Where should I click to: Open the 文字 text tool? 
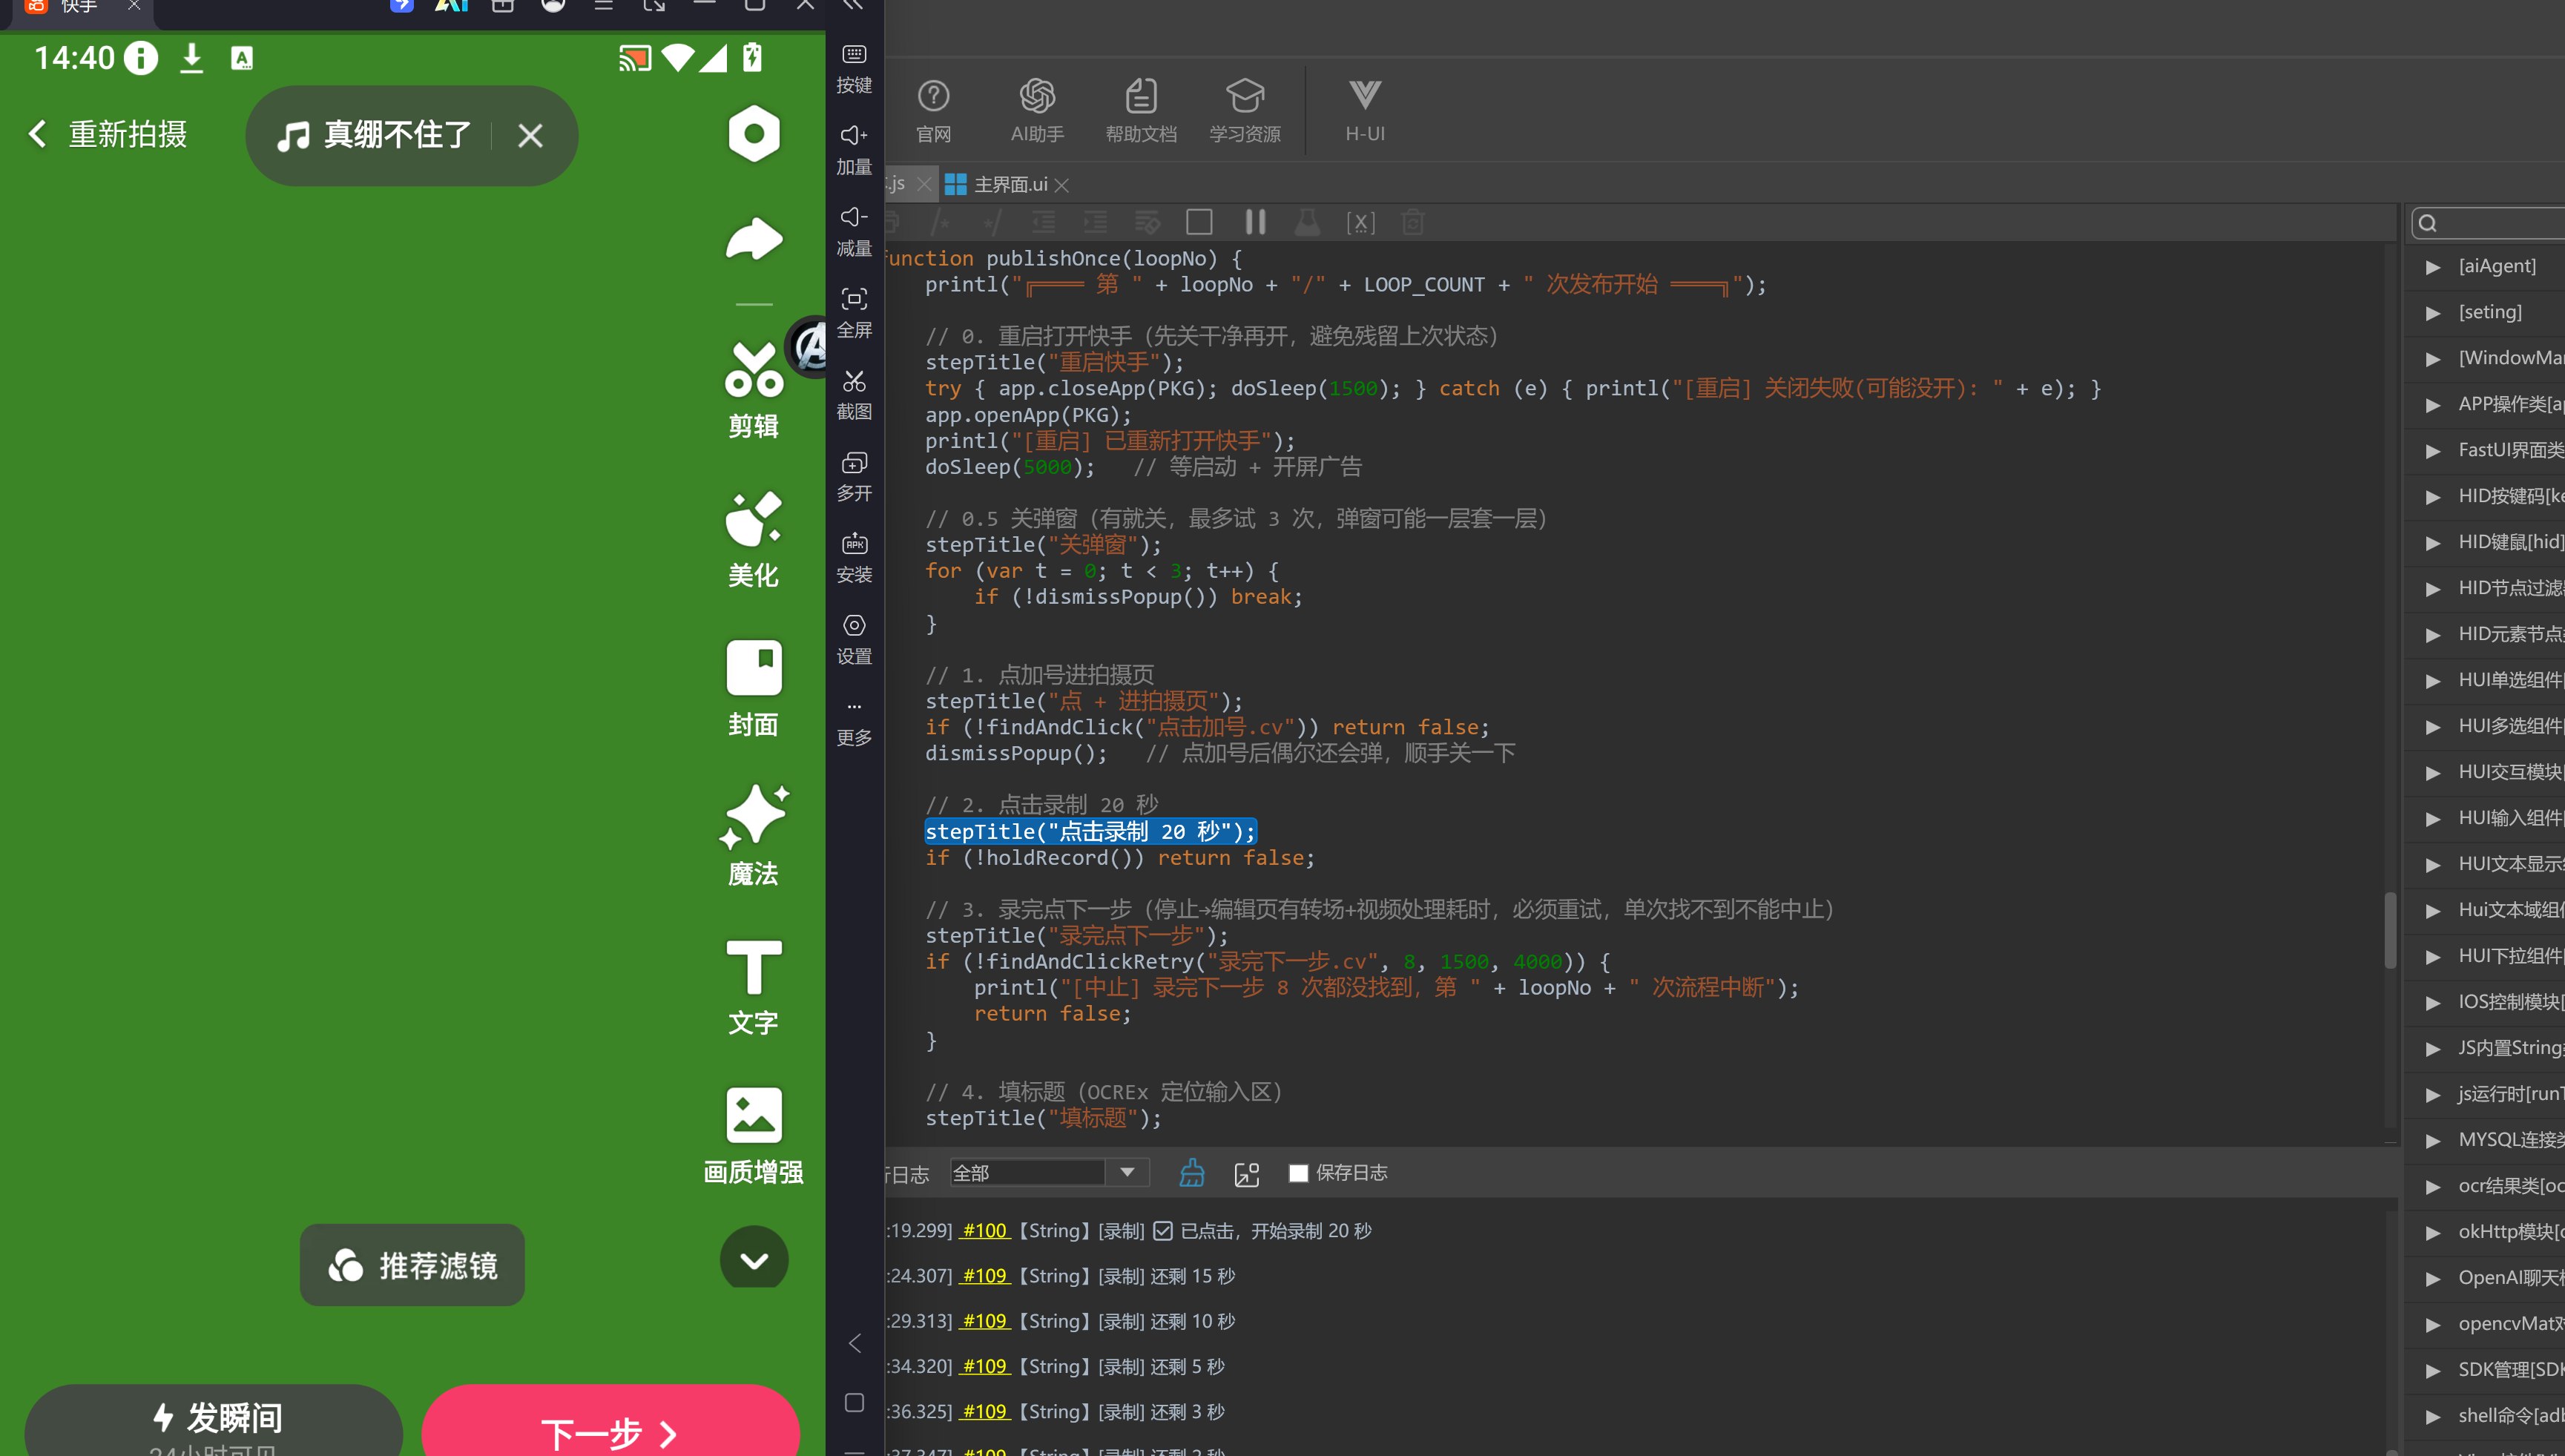753,987
